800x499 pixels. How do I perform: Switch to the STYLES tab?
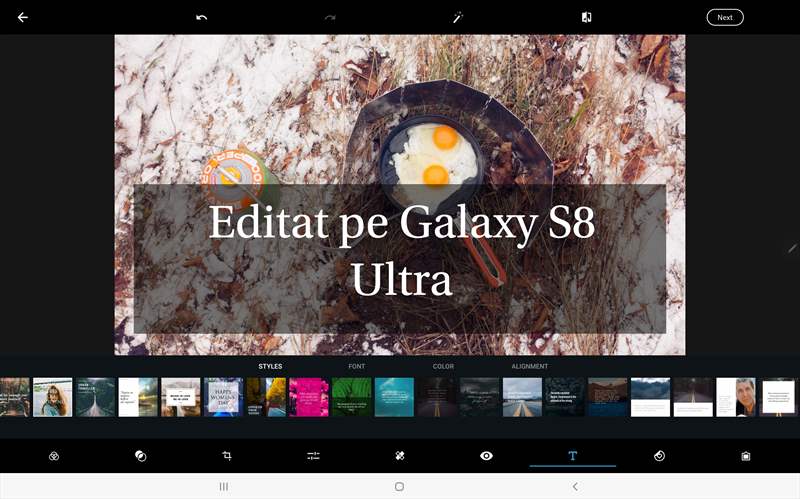click(x=270, y=366)
